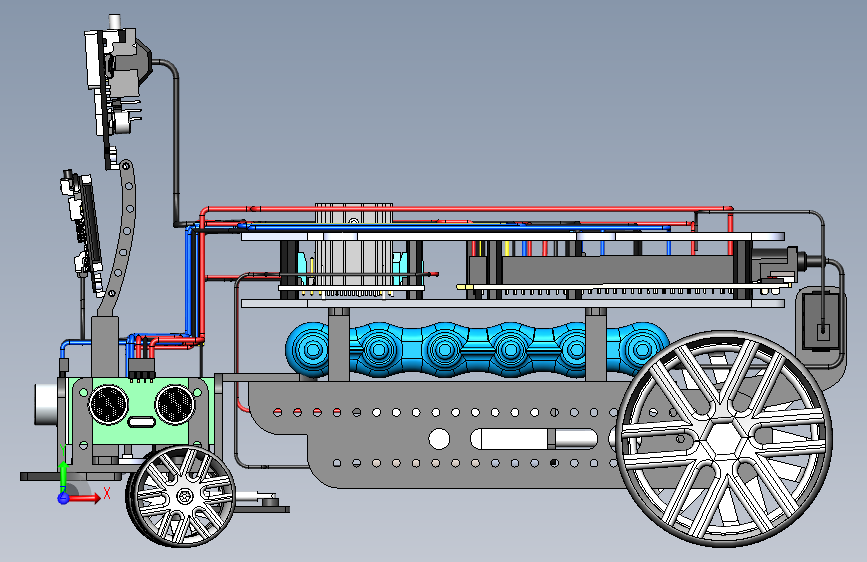Click the large round hole in chassis
Image resolution: width=867 pixels, height=562 pixels.
click(x=439, y=439)
